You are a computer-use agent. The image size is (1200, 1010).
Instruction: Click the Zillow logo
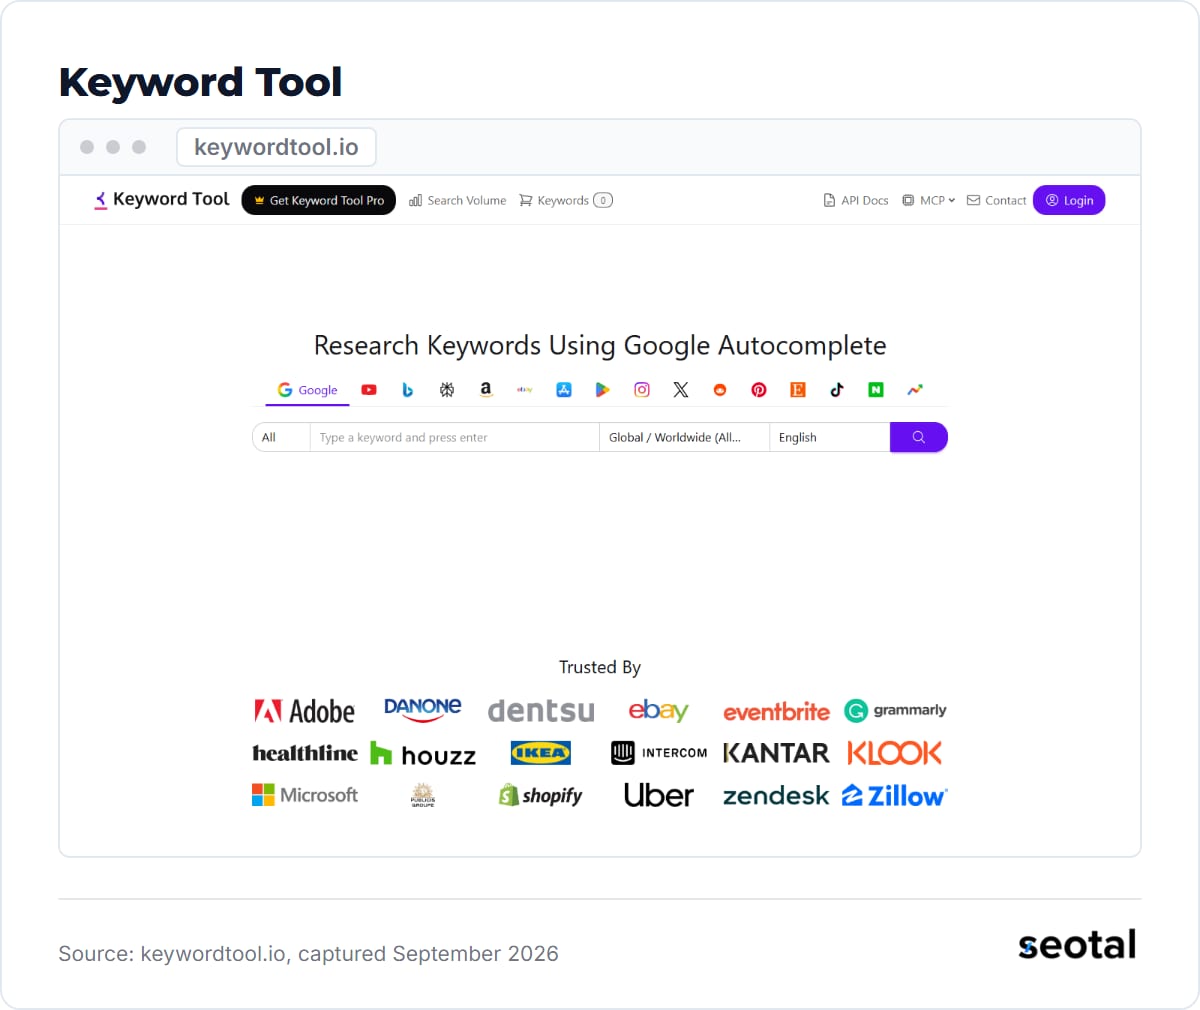pos(894,795)
